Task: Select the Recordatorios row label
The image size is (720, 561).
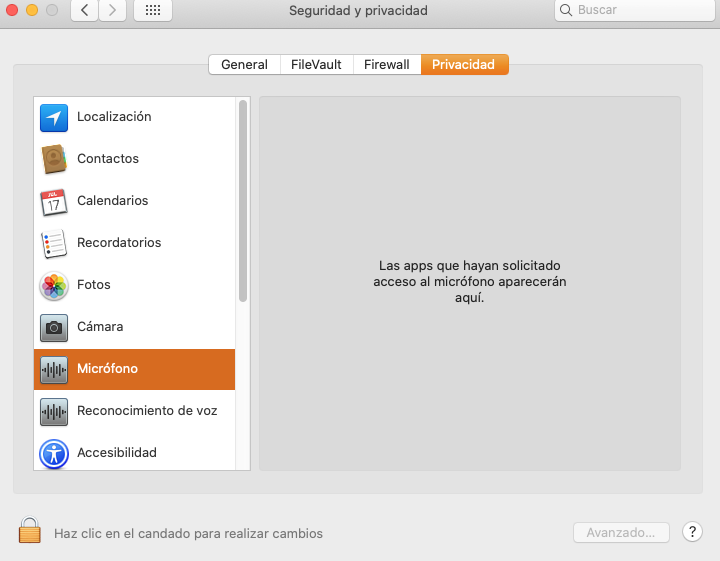Action: [119, 242]
